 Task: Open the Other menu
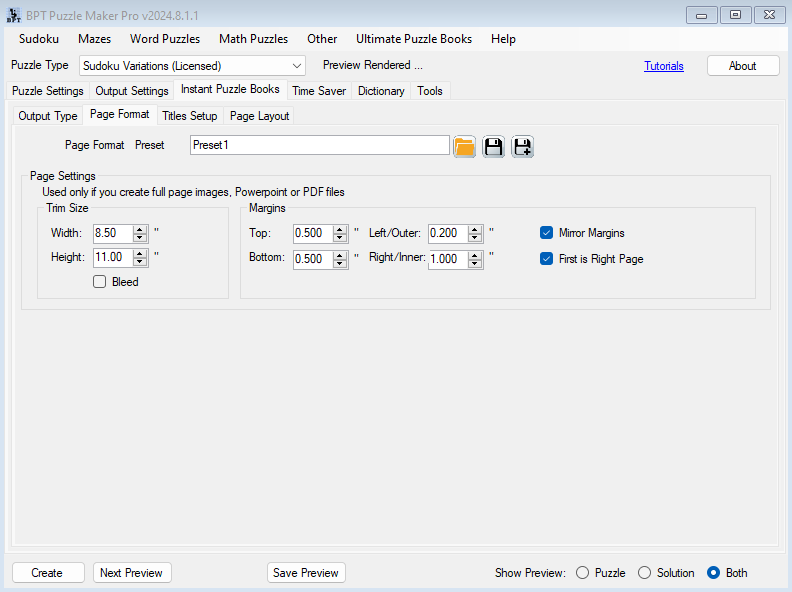[x=322, y=39]
